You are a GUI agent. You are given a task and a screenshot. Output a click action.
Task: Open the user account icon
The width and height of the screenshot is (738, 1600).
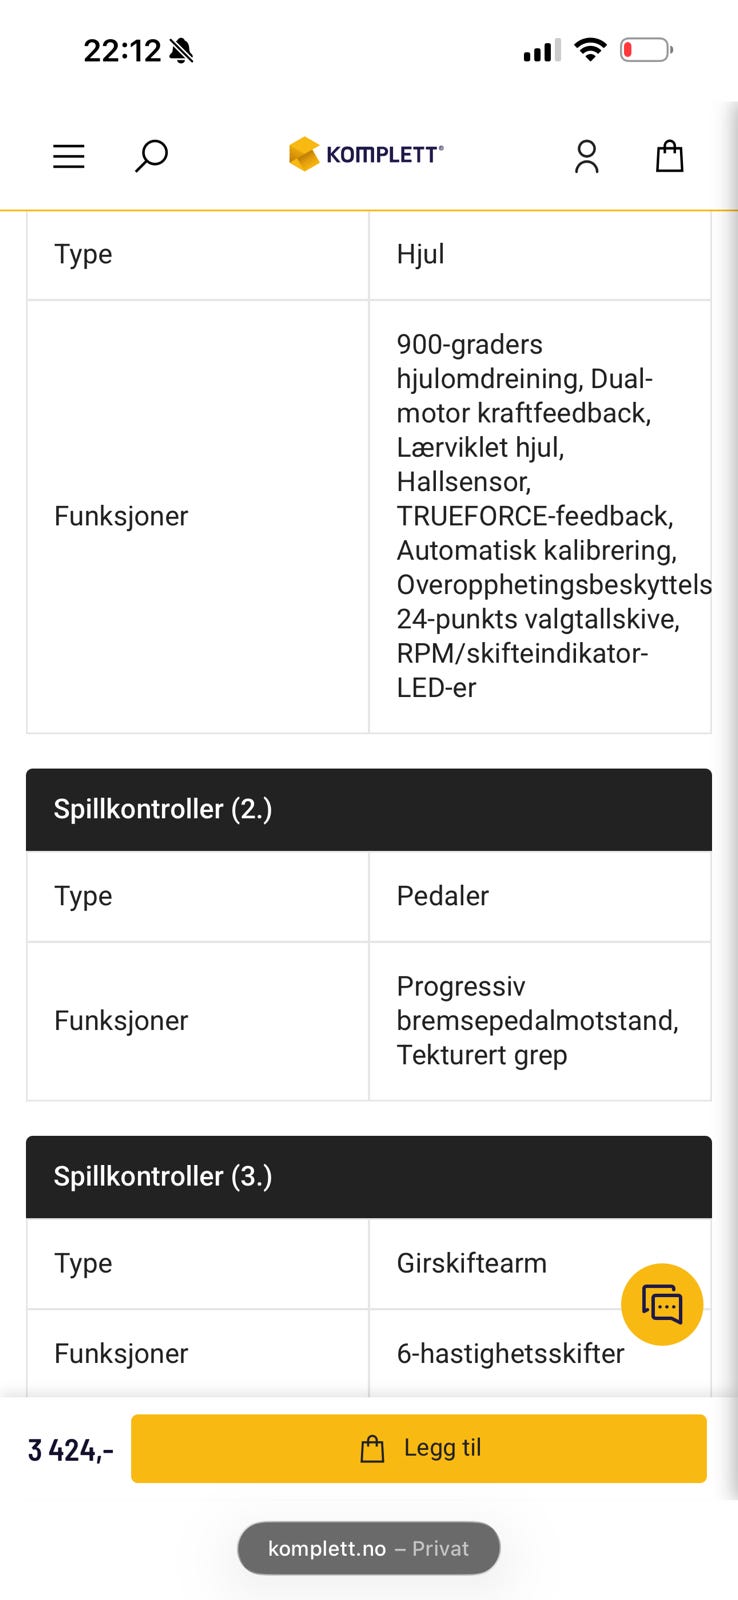(x=587, y=156)
